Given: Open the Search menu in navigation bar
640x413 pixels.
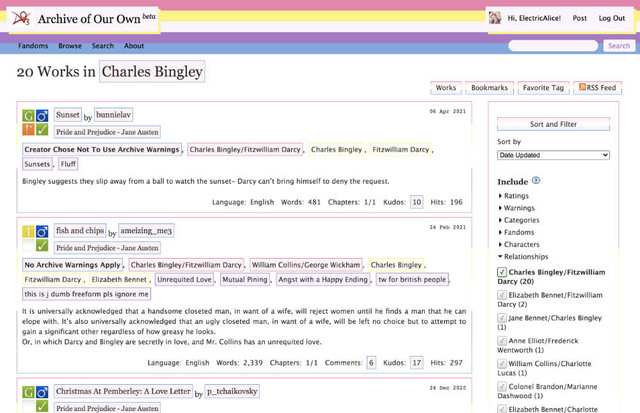Looking at the screenshot, I should coord(103,46).
